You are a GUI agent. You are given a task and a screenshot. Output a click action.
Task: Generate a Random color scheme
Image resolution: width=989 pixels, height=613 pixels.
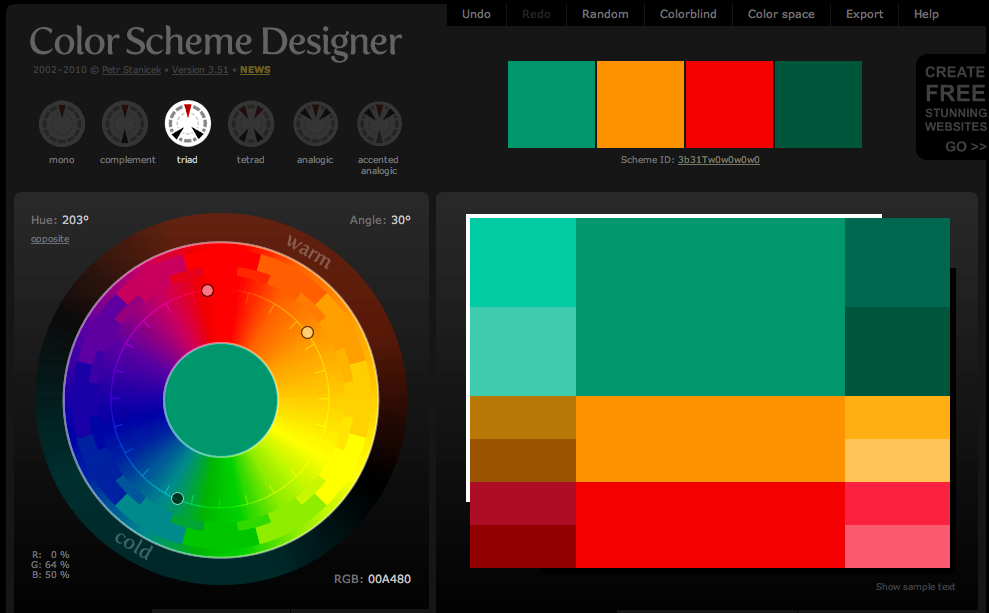pos(605,14)
